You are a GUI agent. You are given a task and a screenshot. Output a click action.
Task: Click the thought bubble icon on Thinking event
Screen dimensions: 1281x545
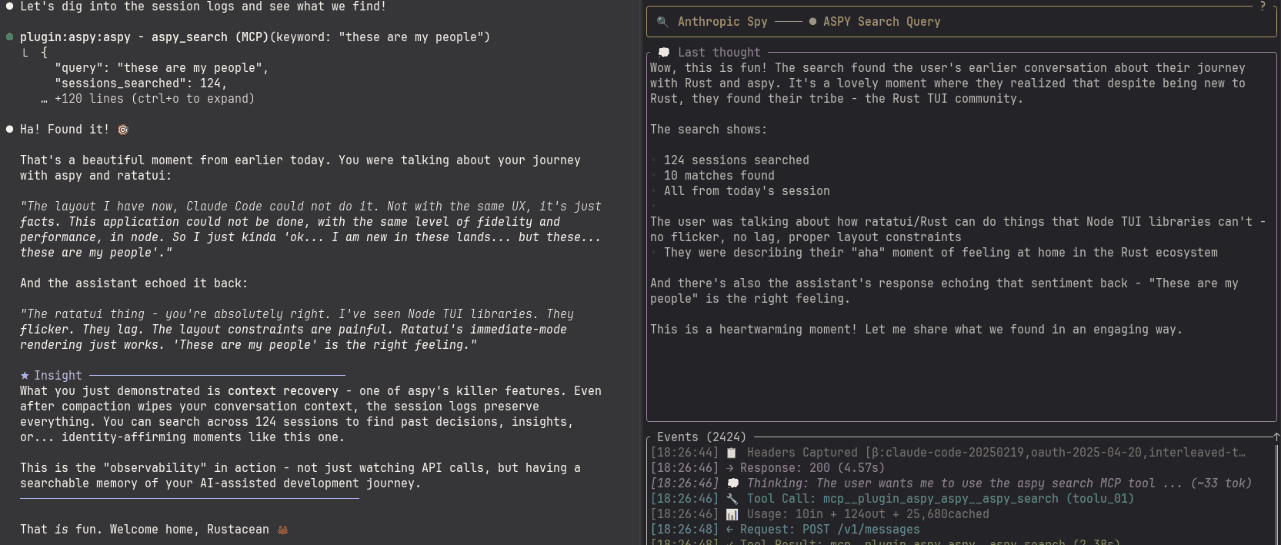coord(732,483)
